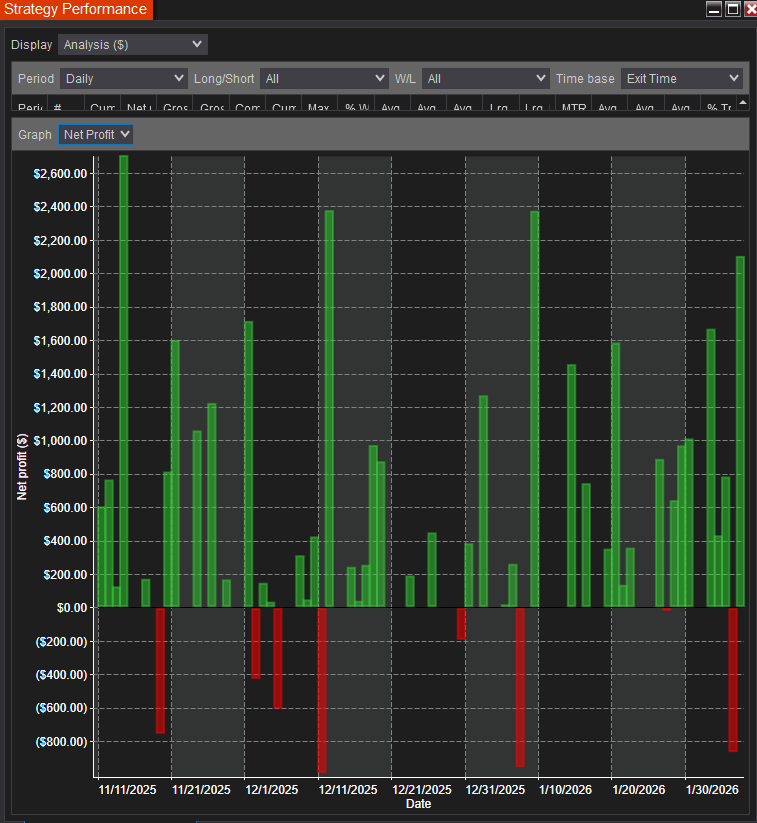Click the grid scroll-up arrow

tap(743, 102)
